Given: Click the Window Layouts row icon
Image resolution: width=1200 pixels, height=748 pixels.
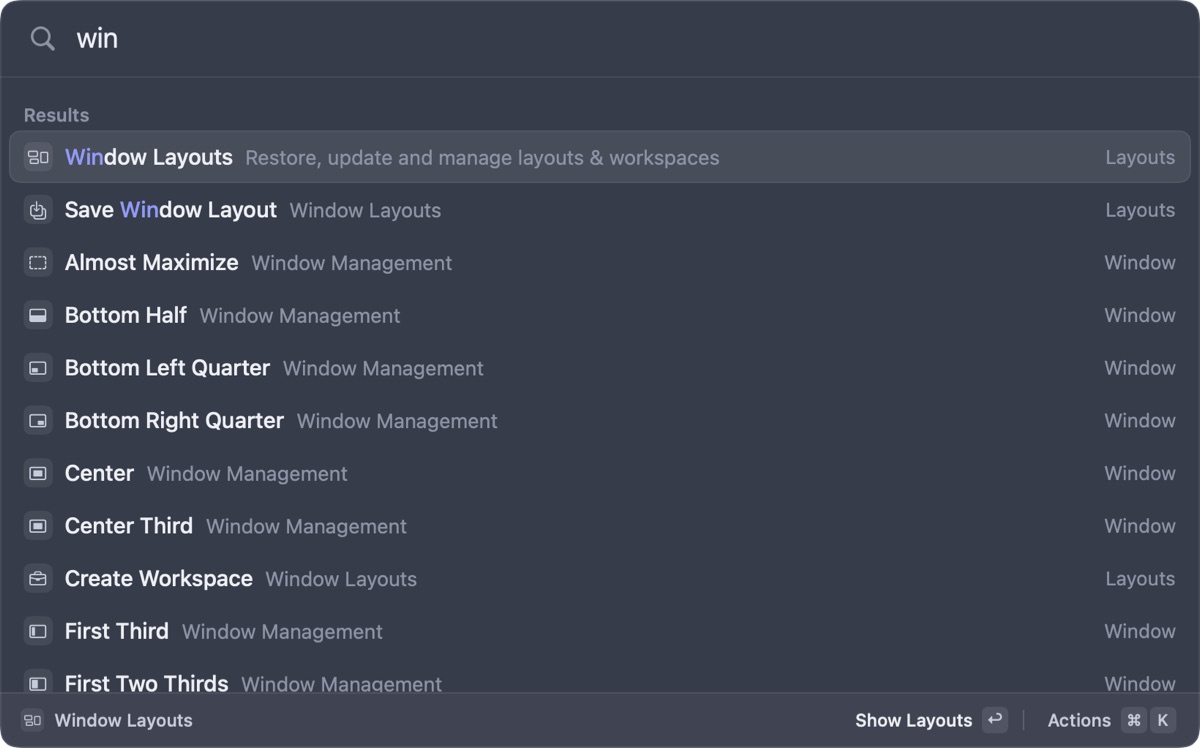Looking at the screenshot, I should 38,157.
